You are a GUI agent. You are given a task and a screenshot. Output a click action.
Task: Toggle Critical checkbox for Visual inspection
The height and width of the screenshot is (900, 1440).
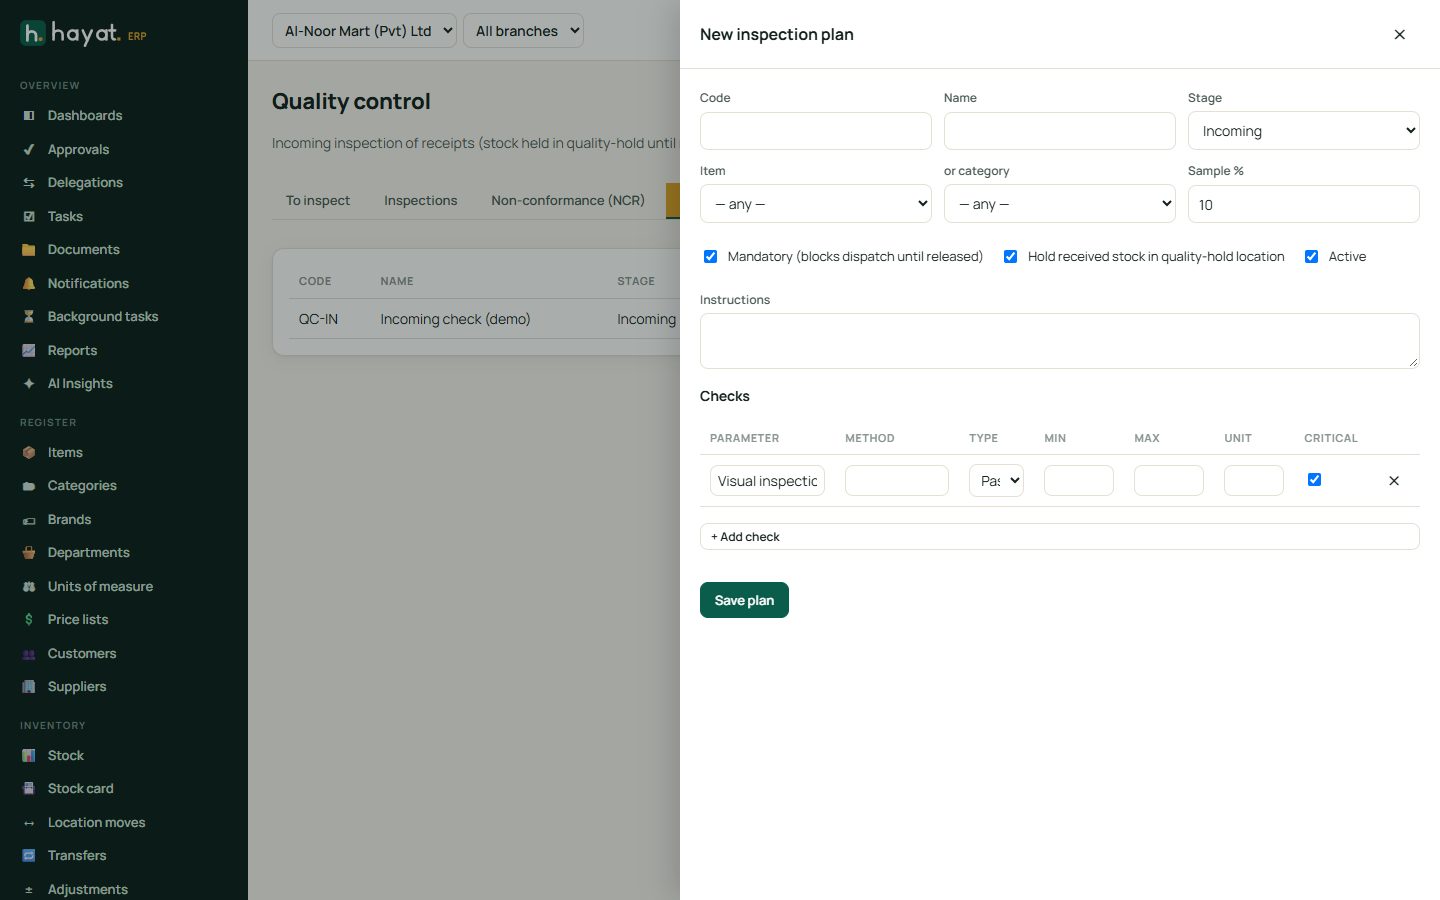click(x=1314, y=480)
